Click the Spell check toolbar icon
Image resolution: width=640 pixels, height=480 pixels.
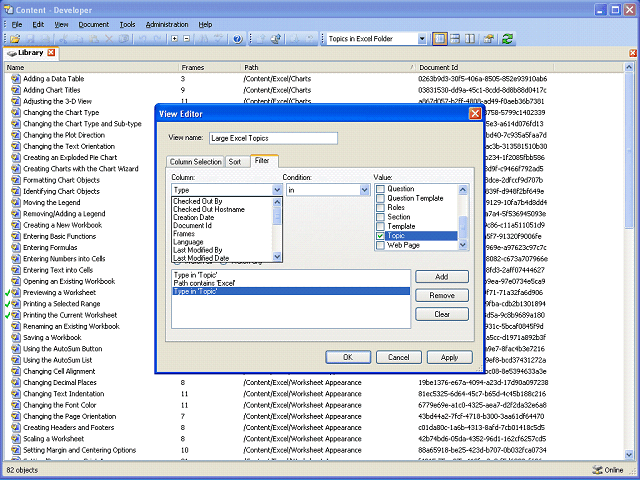click(219, 39)
